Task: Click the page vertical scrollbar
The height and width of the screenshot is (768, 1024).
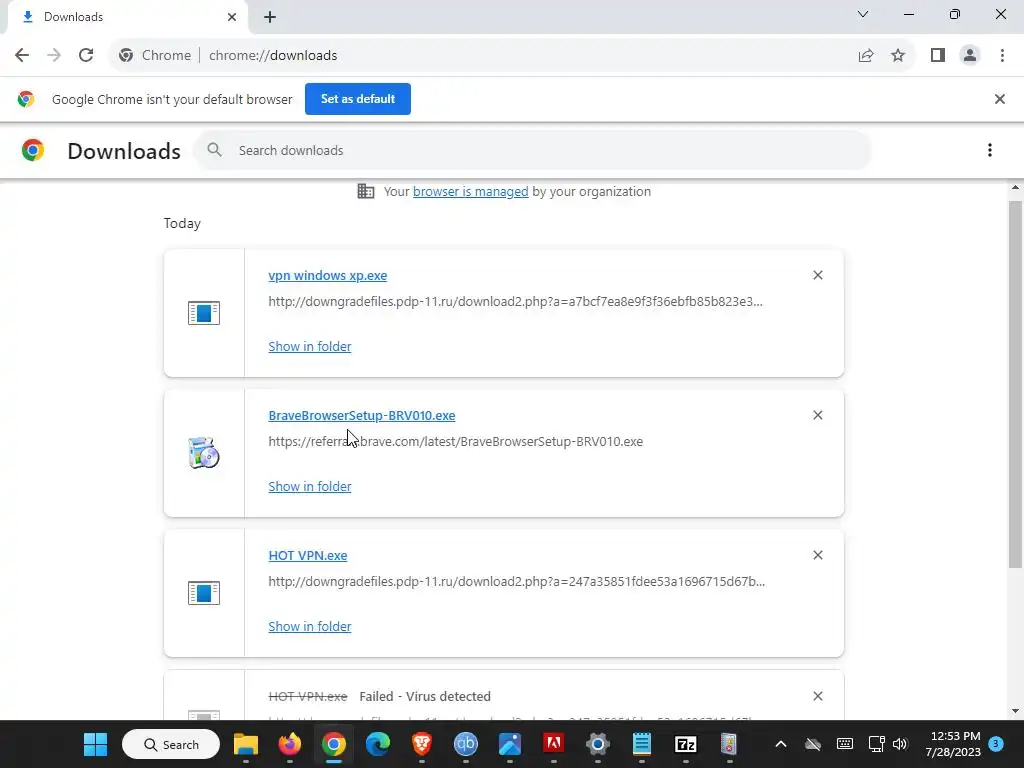Action: coord(1015,384)
